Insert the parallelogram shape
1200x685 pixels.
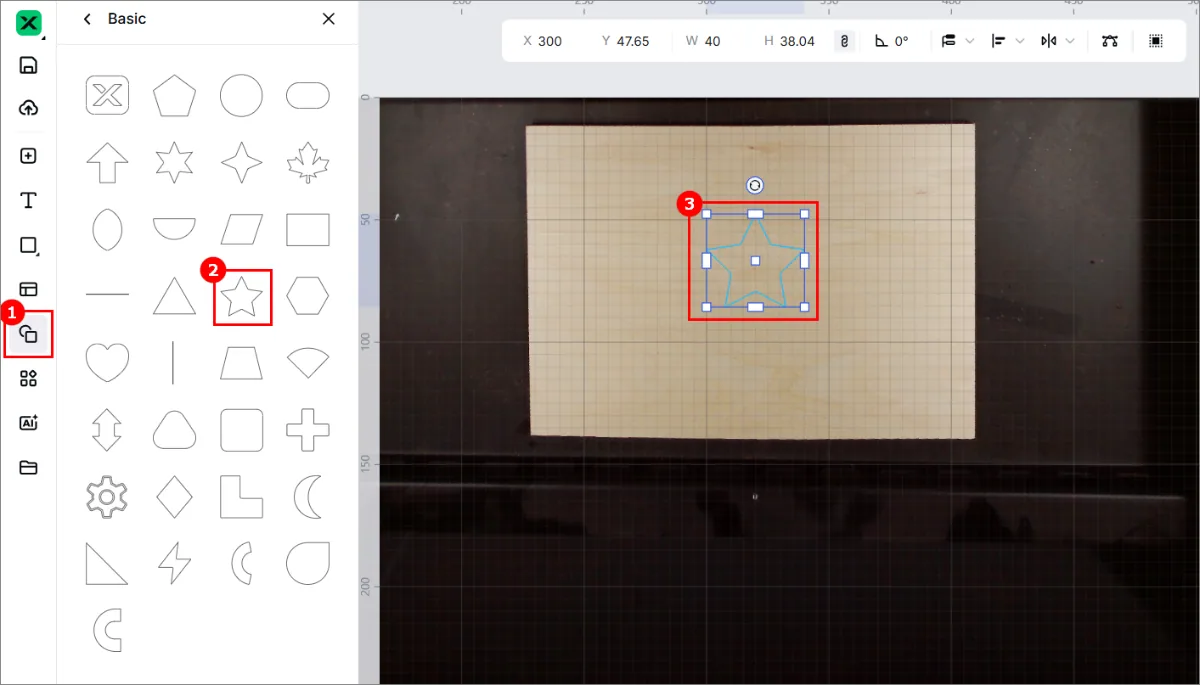tap(241, 229)
